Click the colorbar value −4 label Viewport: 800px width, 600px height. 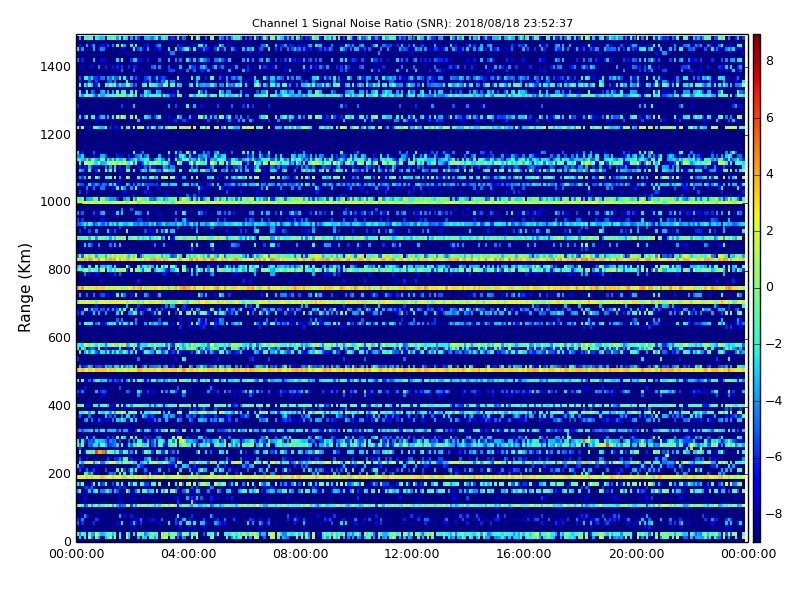click(774, 401)
